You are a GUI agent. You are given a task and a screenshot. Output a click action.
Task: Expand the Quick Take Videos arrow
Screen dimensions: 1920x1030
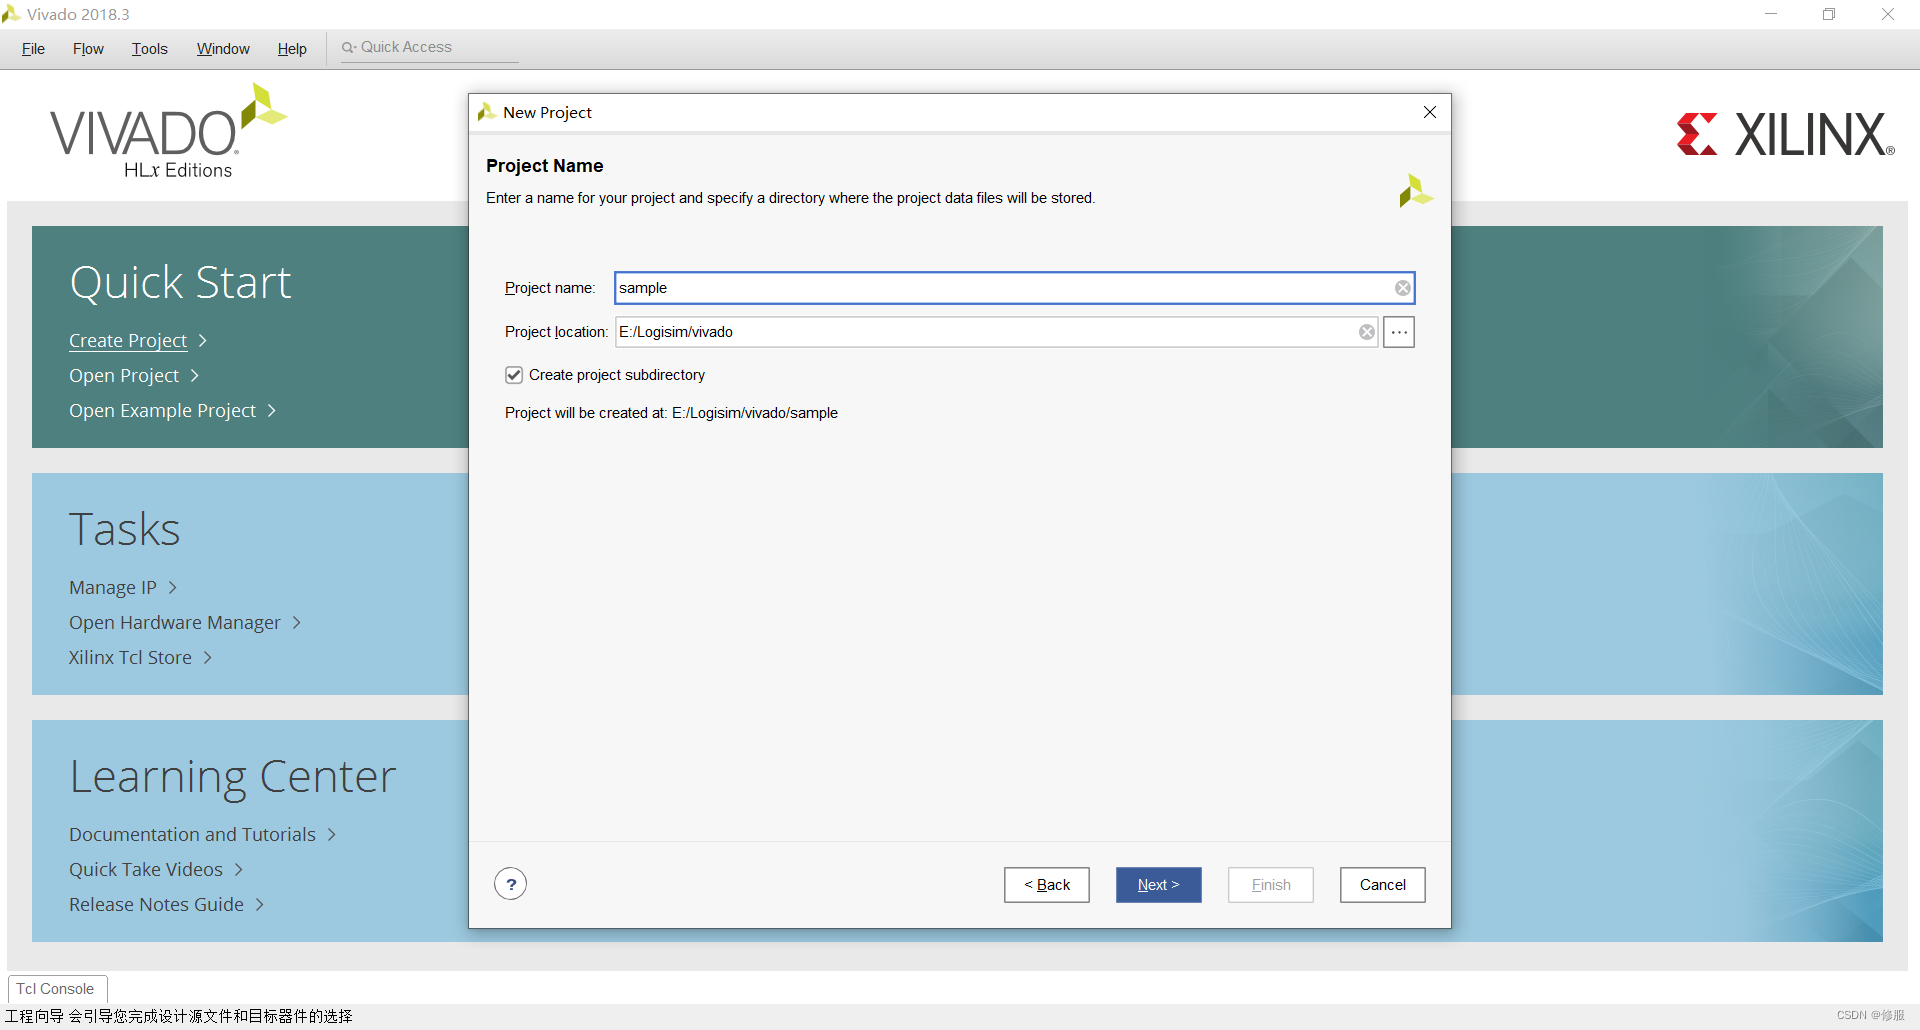[239, 870]
